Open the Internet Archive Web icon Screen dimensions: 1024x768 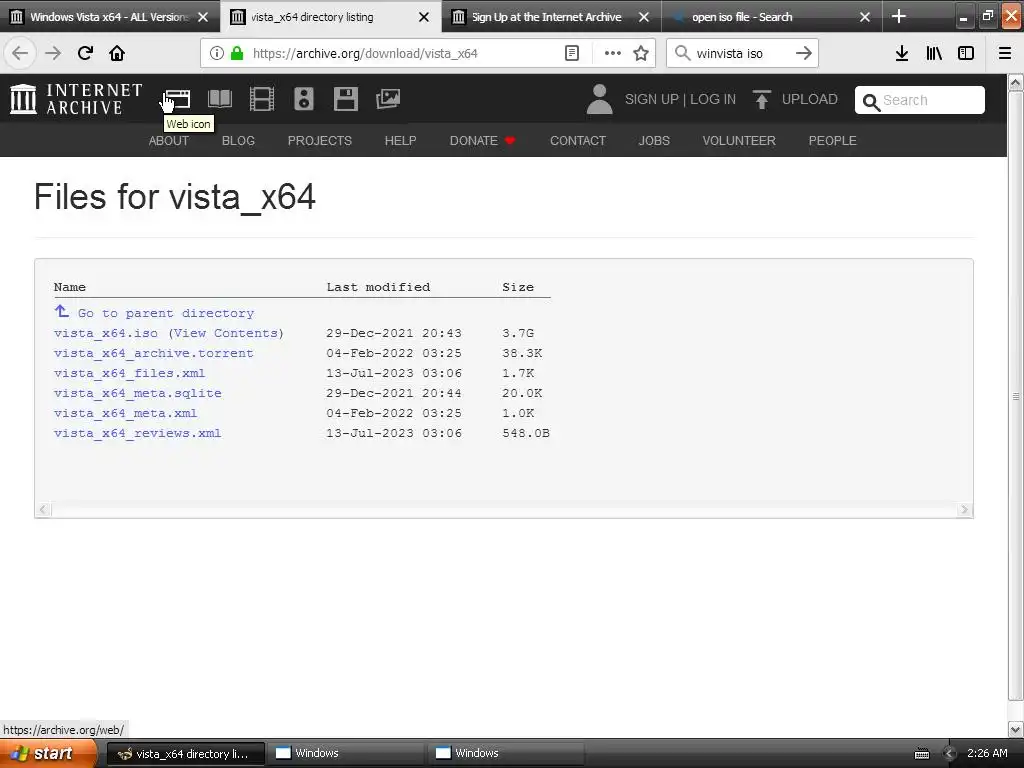click(x=176, y=99)
